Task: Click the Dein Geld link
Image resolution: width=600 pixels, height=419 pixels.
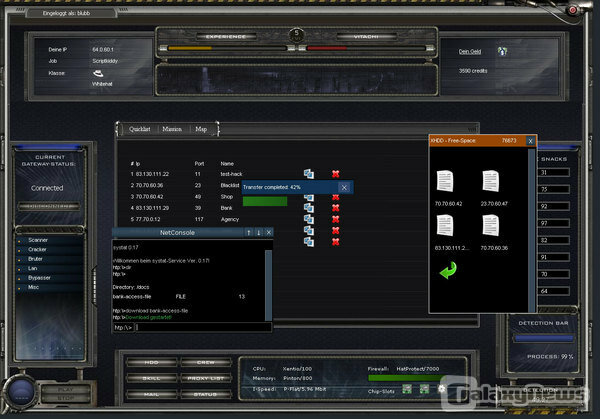Action: tap(470, 52)
